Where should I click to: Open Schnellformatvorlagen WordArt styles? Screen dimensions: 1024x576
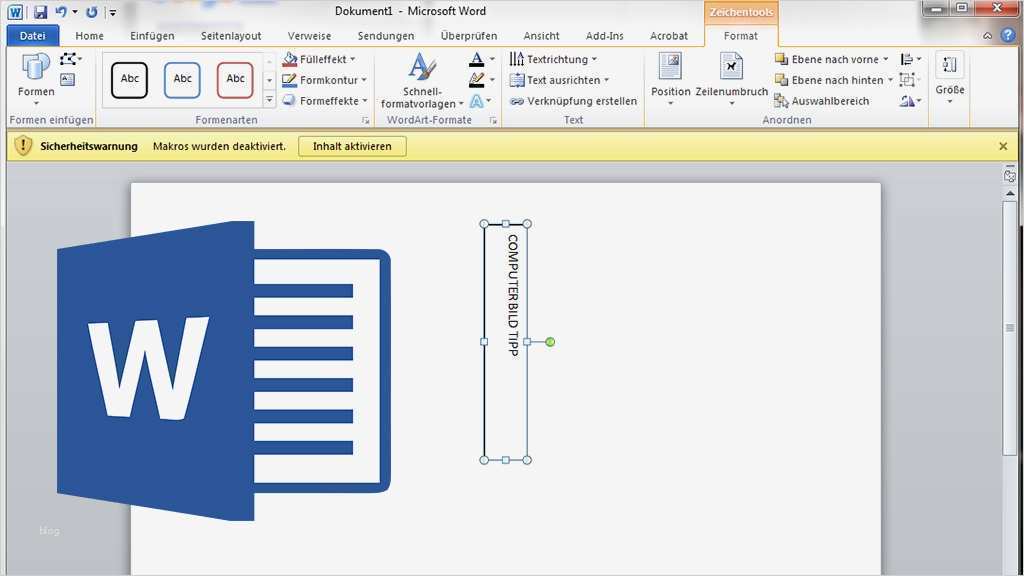point(422,81)
